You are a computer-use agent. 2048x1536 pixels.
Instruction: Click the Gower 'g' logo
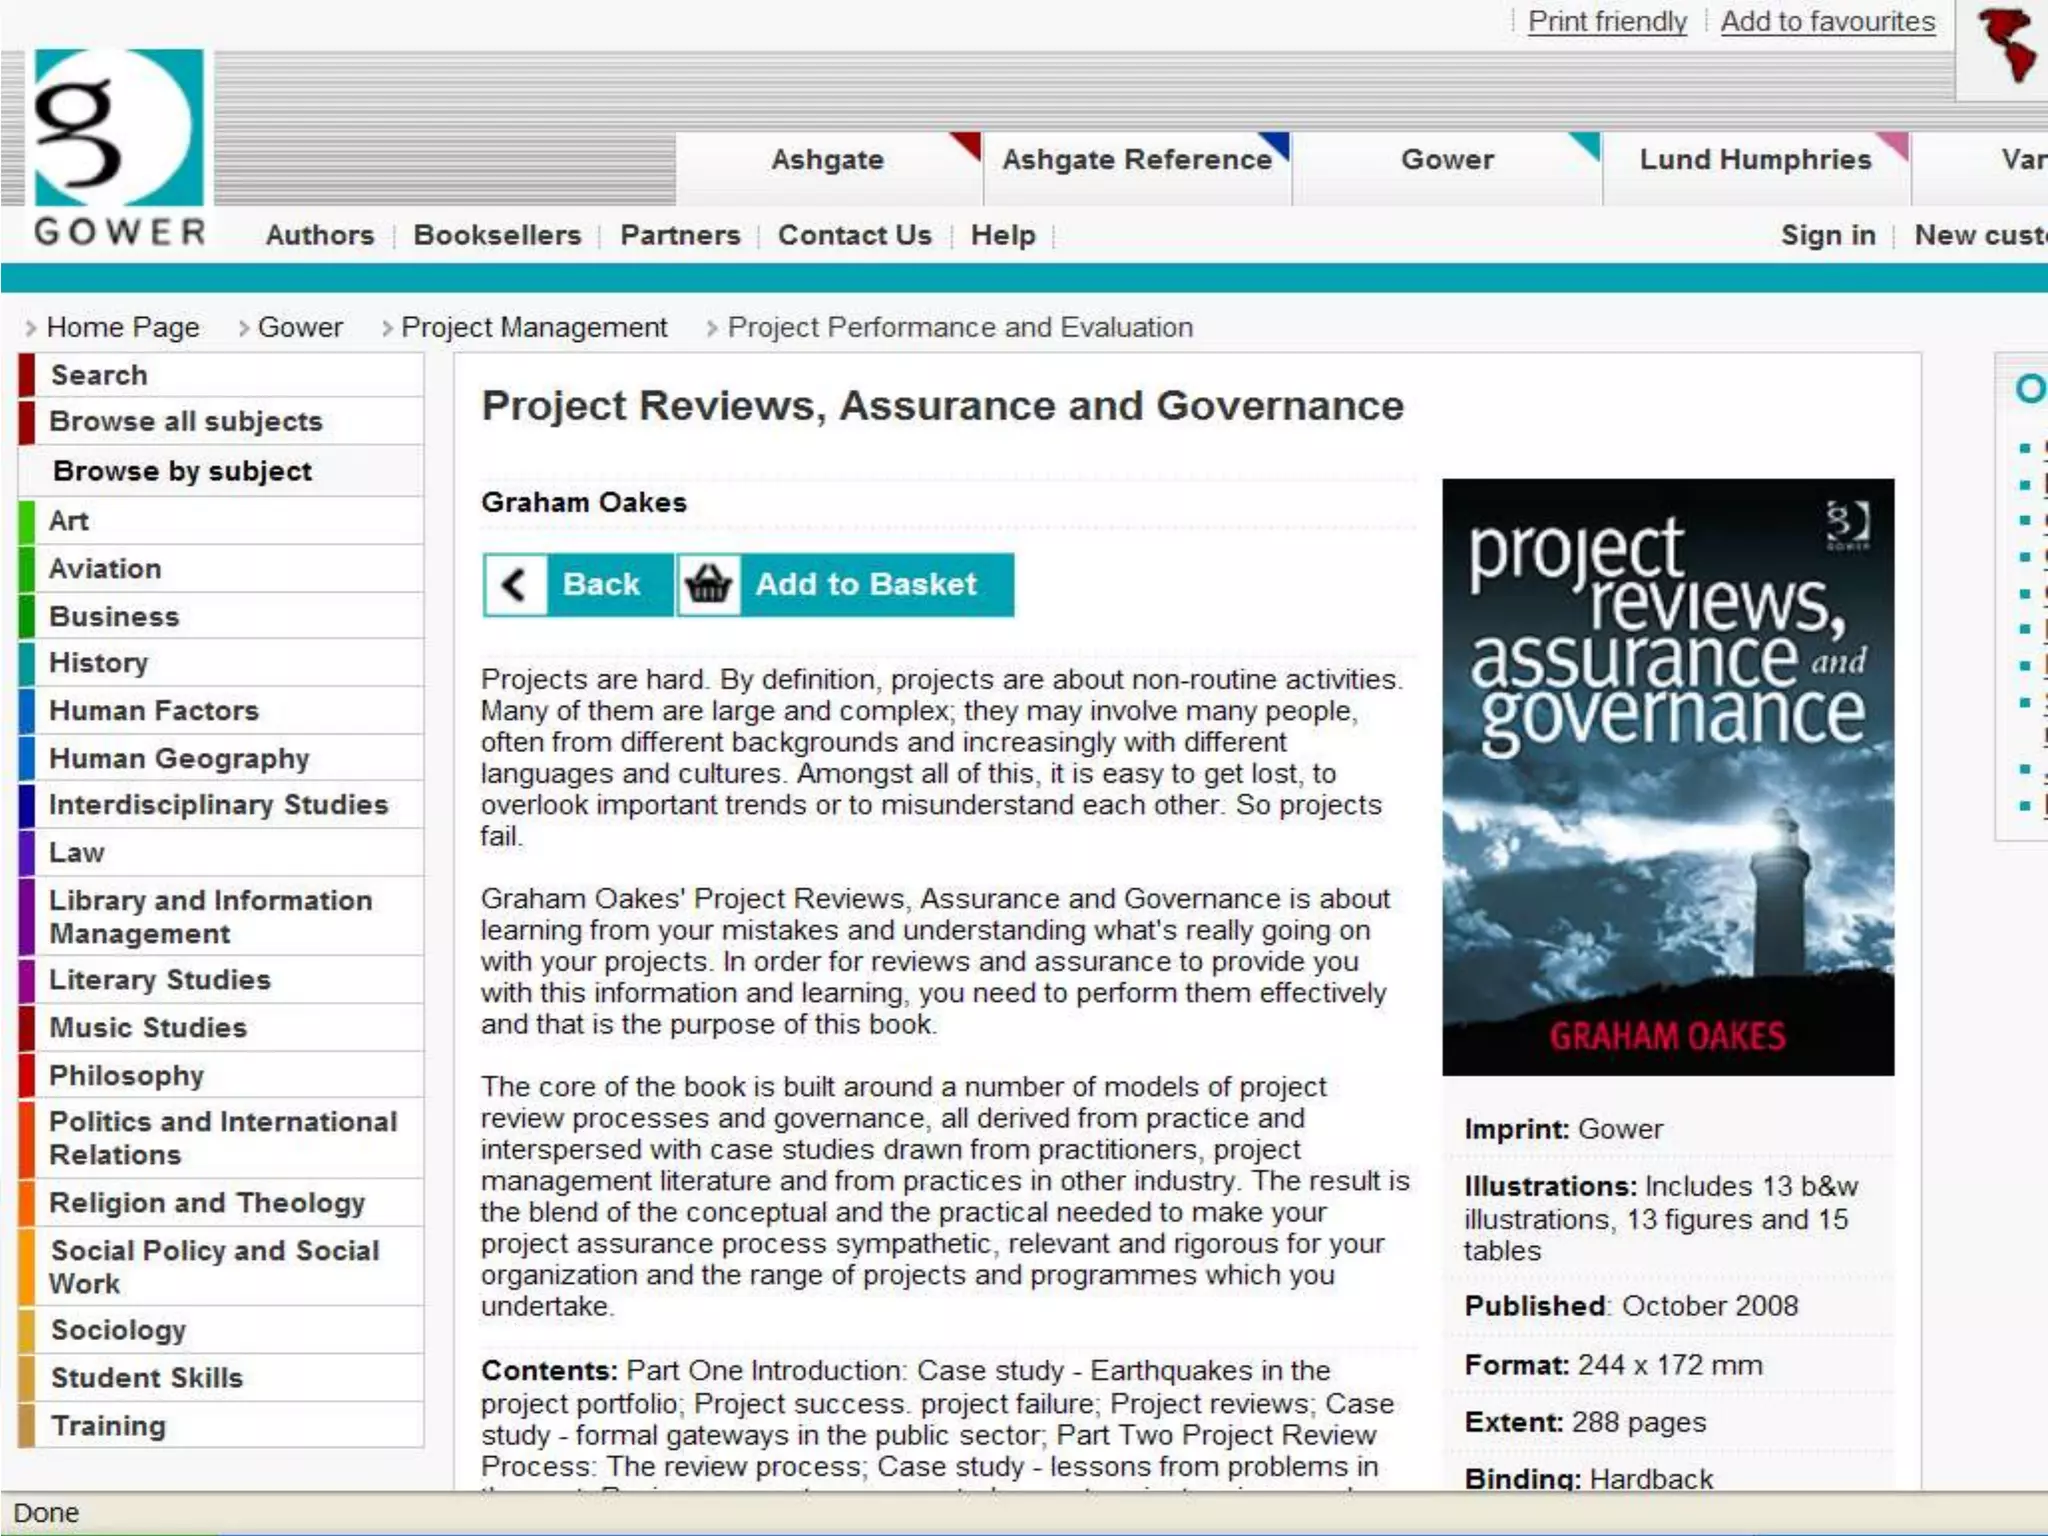pyautogui.click(x=117, y=130)
